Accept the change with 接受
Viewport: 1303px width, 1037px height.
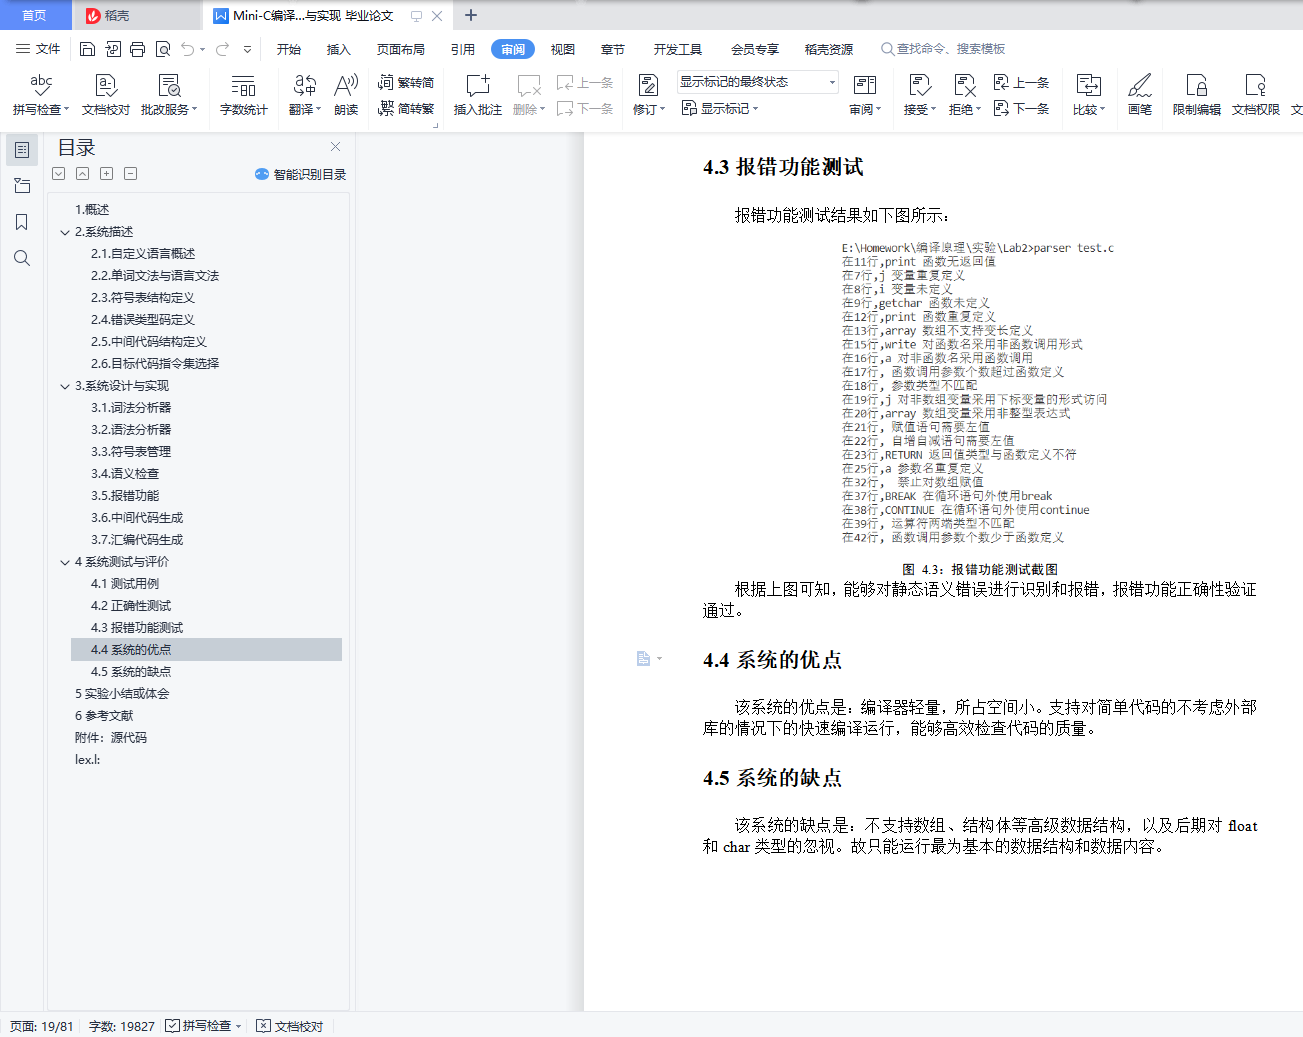tap(915, 95)
